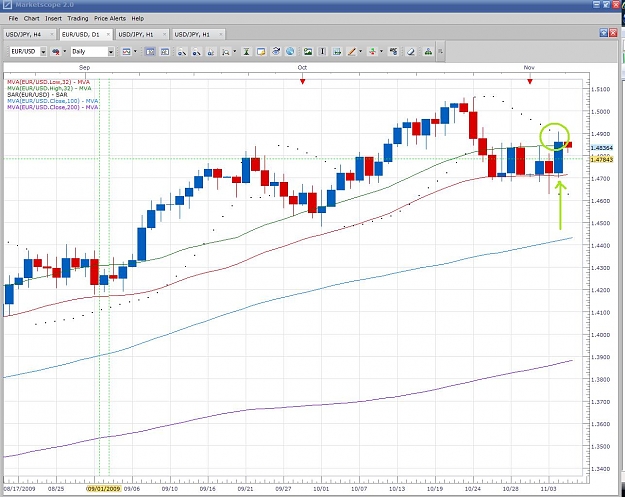Click the second zoom magnifier icon
This screenshot has height=497, width=625.
tap(196, 51)
